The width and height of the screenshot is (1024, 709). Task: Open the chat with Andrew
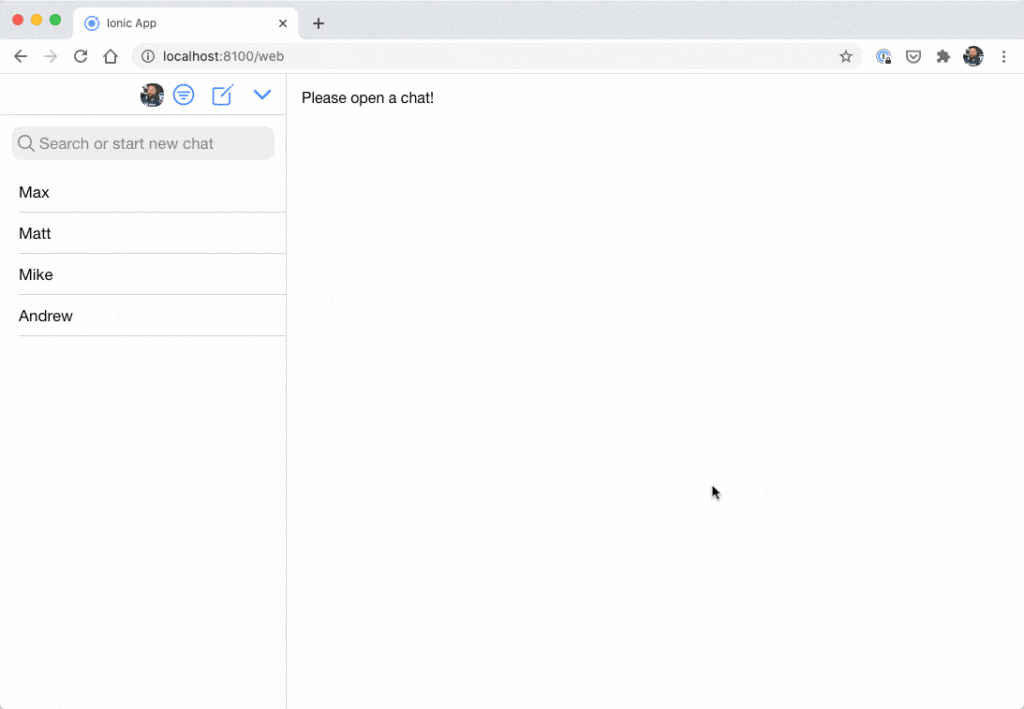click(143, 315)
